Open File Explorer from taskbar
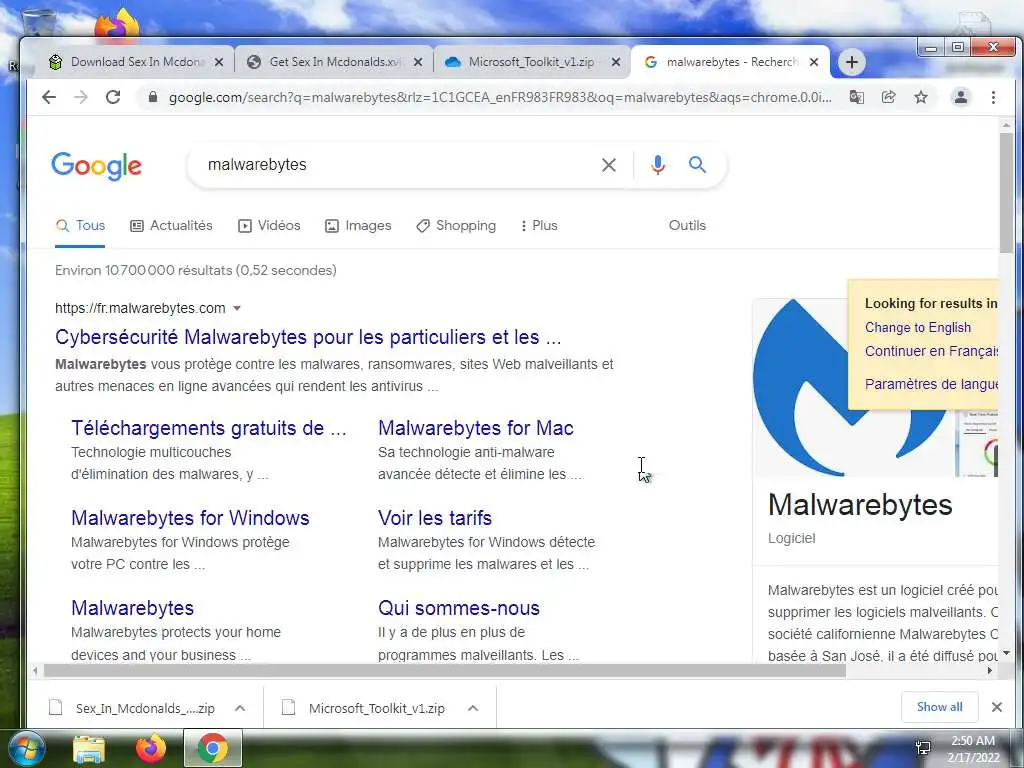Screen dimensions: 1024x768 point(89,749)
